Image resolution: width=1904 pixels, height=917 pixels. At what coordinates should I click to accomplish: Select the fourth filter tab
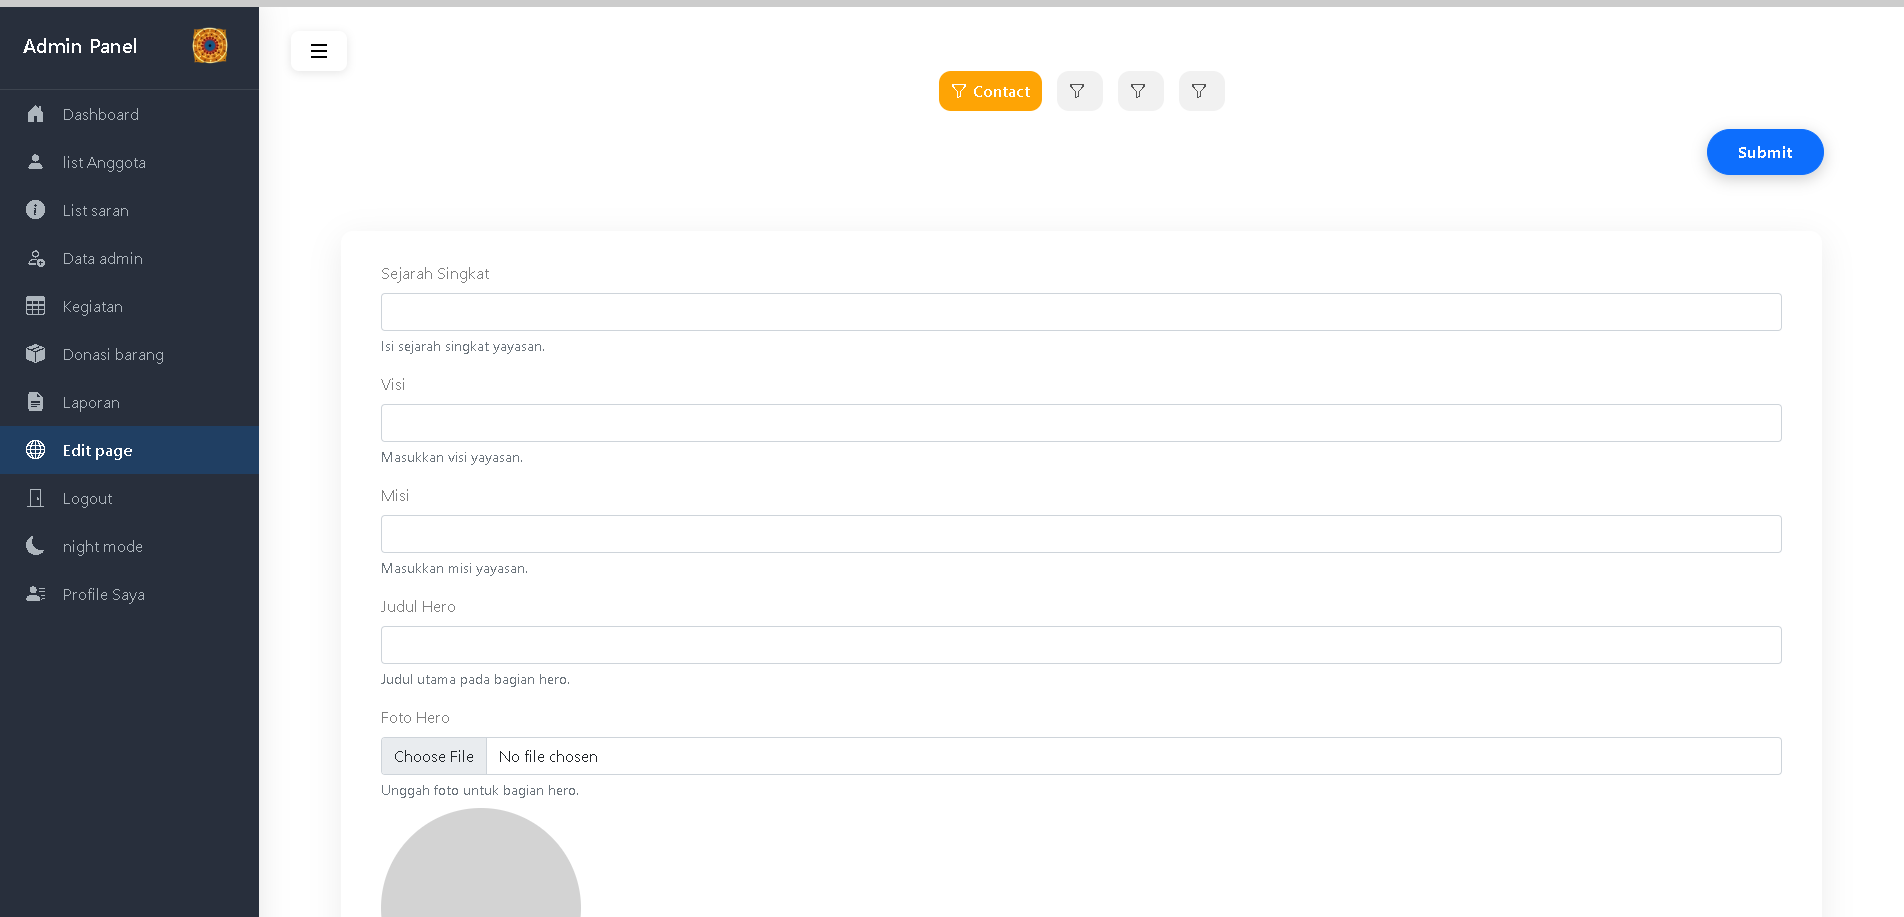(1201, 91)
